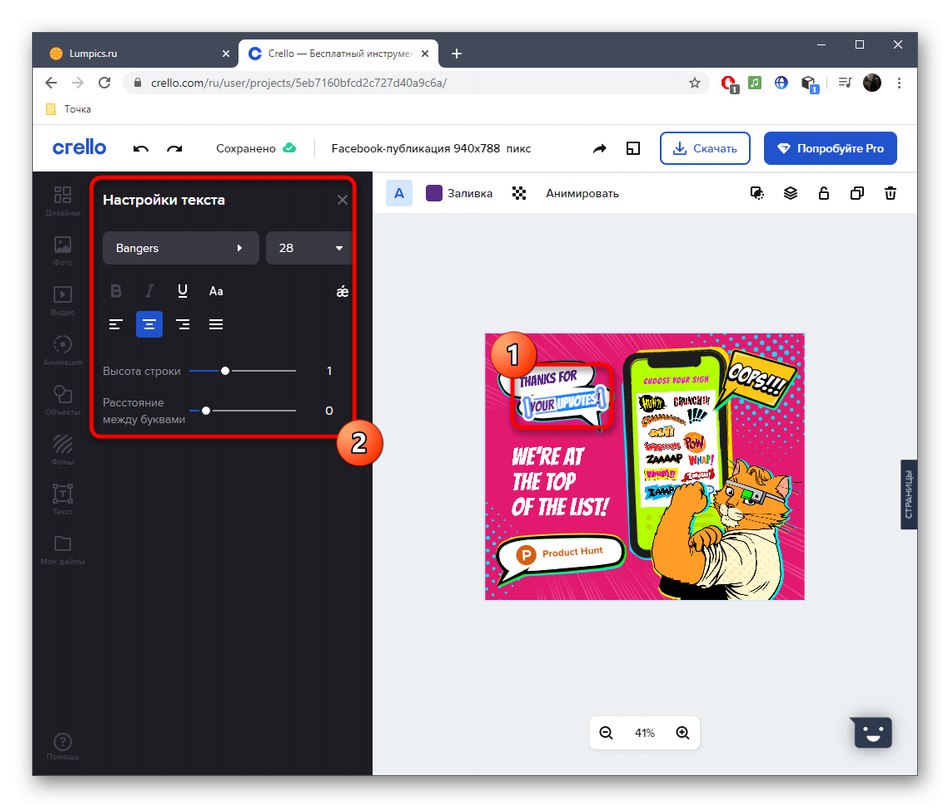Viewport: 950px width, 808px height.
Task: Open the Photo sidebar section
Action: pyautogui.click(x=62, y=251)
